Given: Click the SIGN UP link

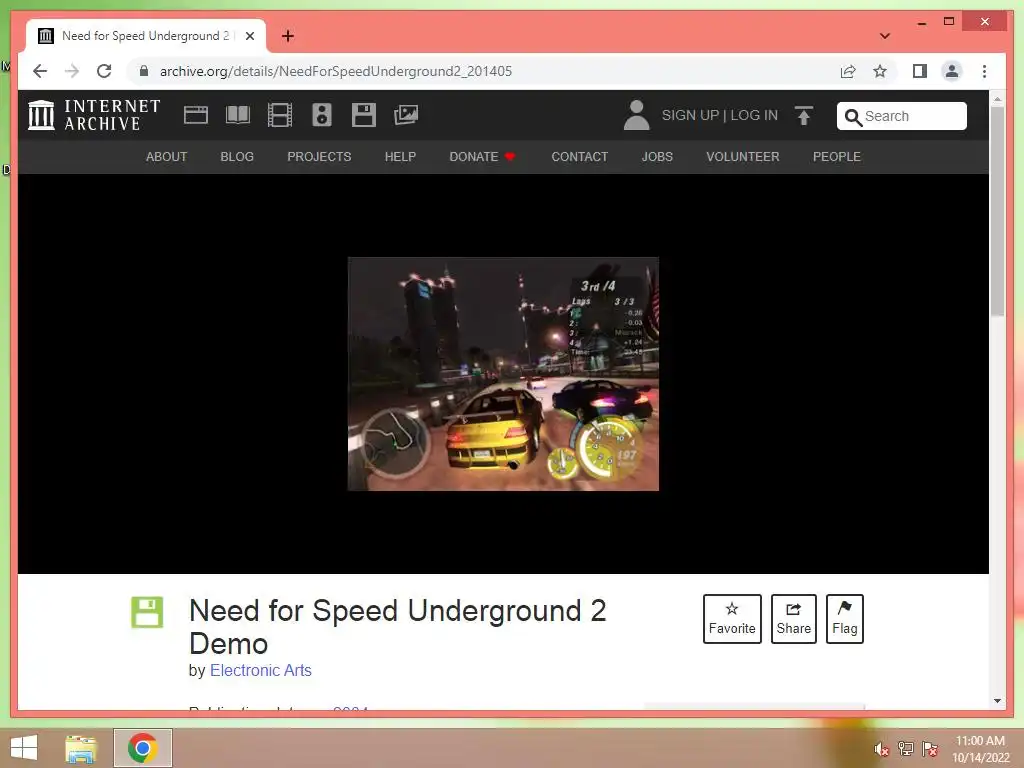Looking at the screenshot, I should (690, 115).
